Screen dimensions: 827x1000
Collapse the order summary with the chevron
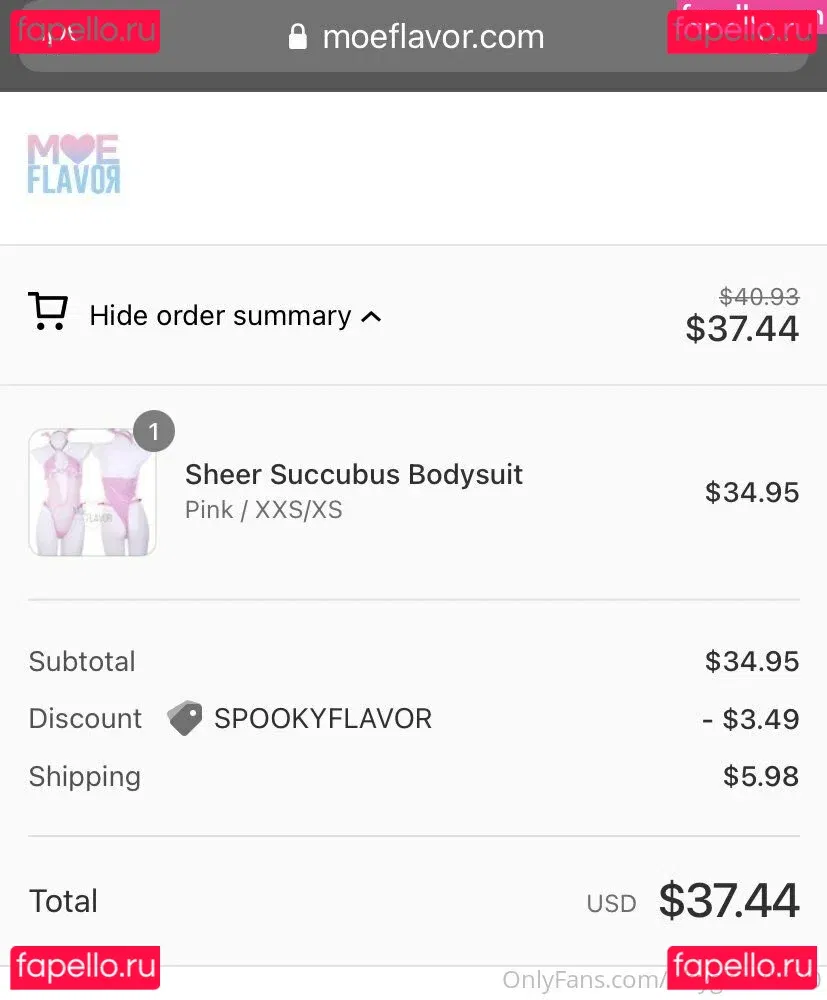pos(371,317)
